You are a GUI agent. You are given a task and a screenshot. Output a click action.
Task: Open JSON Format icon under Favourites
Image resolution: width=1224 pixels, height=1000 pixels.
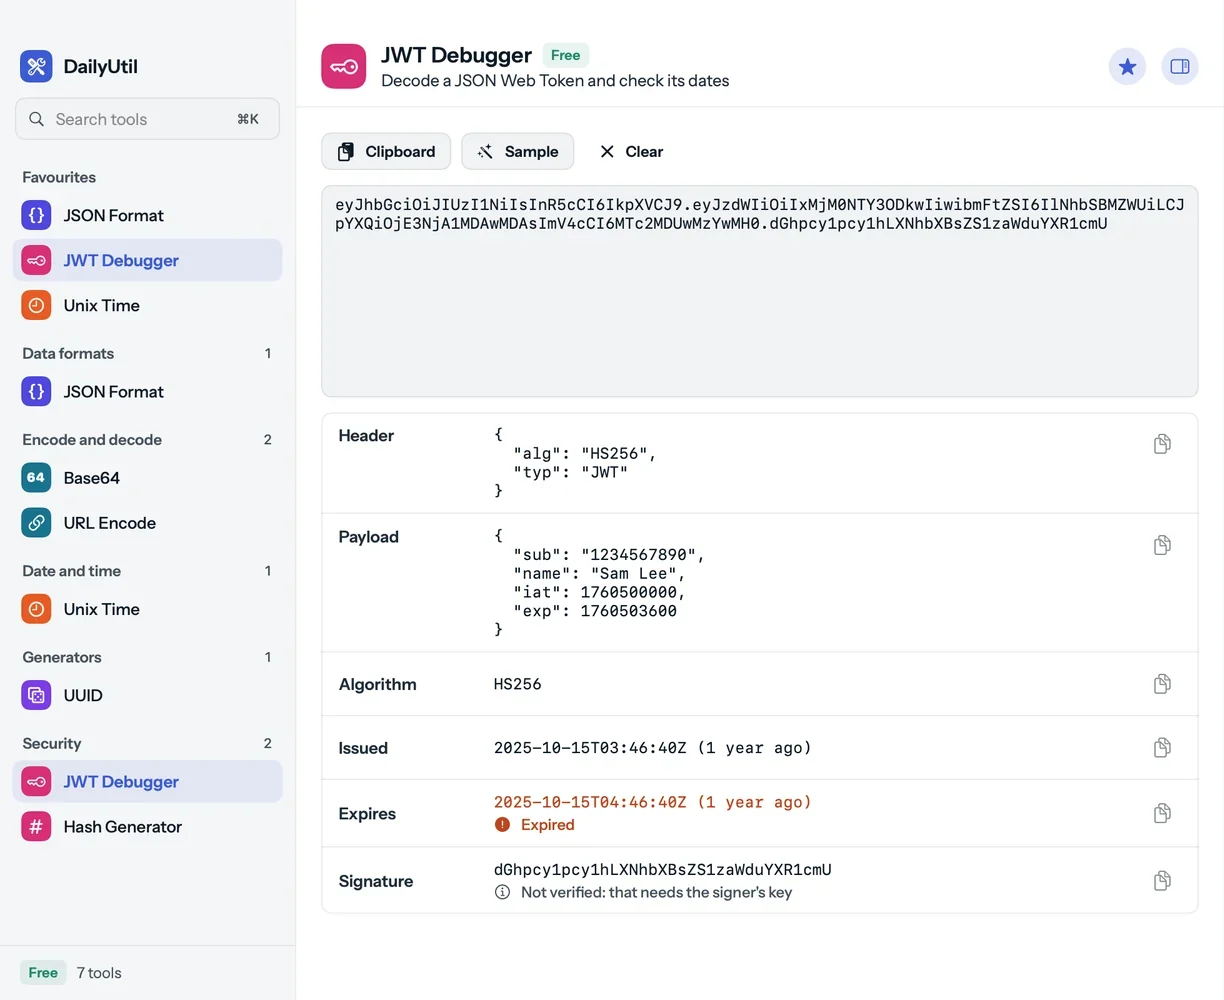[x=36, y=215]
